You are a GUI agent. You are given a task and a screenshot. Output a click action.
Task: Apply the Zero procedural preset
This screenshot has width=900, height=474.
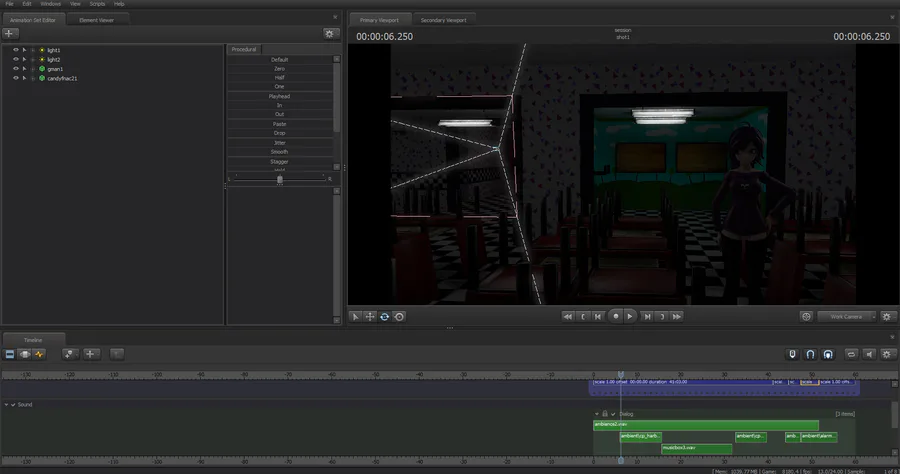pyautogui.click(x=280, y=68)
